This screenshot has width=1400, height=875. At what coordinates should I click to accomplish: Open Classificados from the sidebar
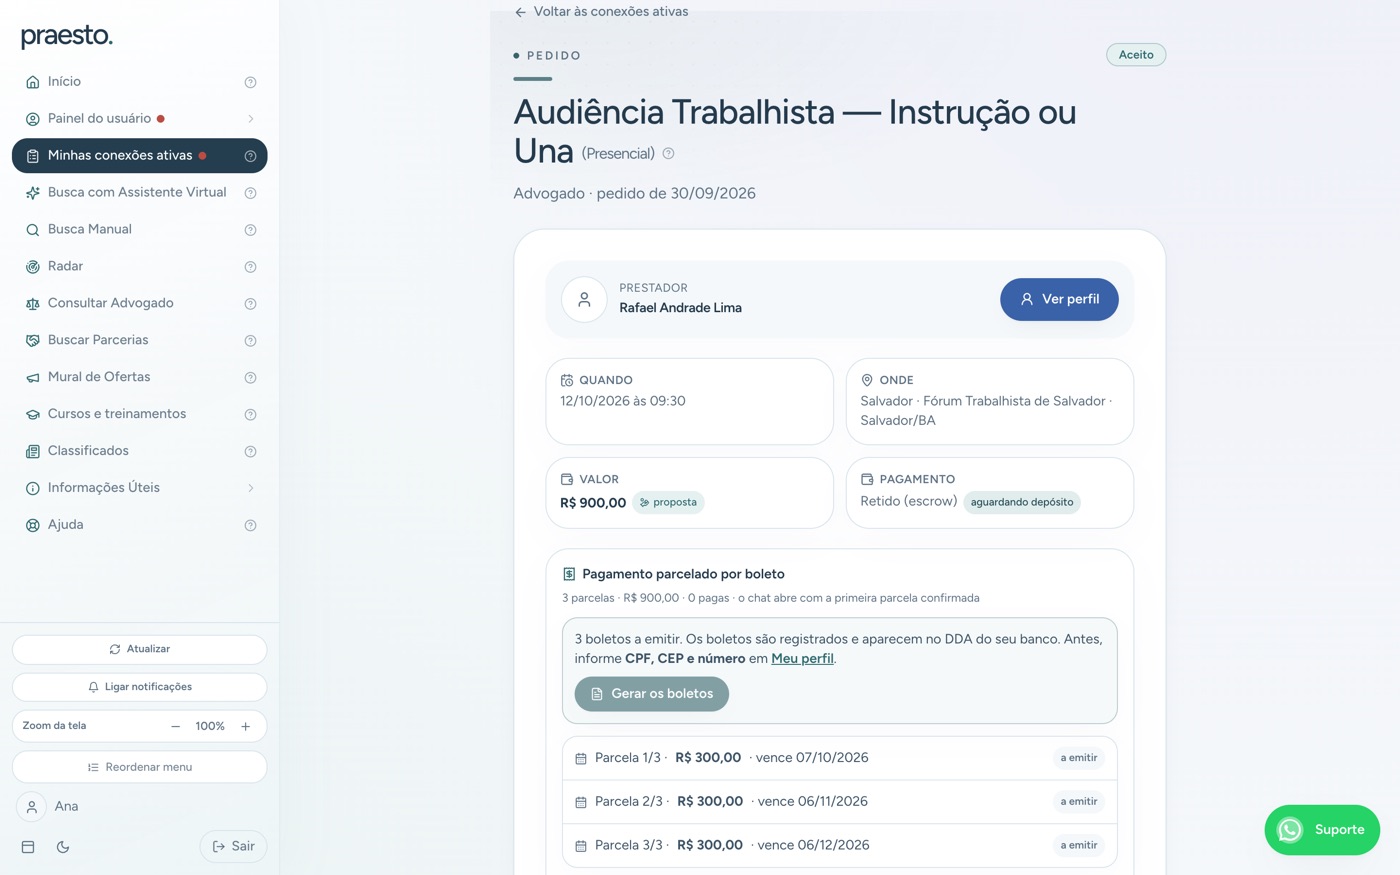(x=139, y=452)
